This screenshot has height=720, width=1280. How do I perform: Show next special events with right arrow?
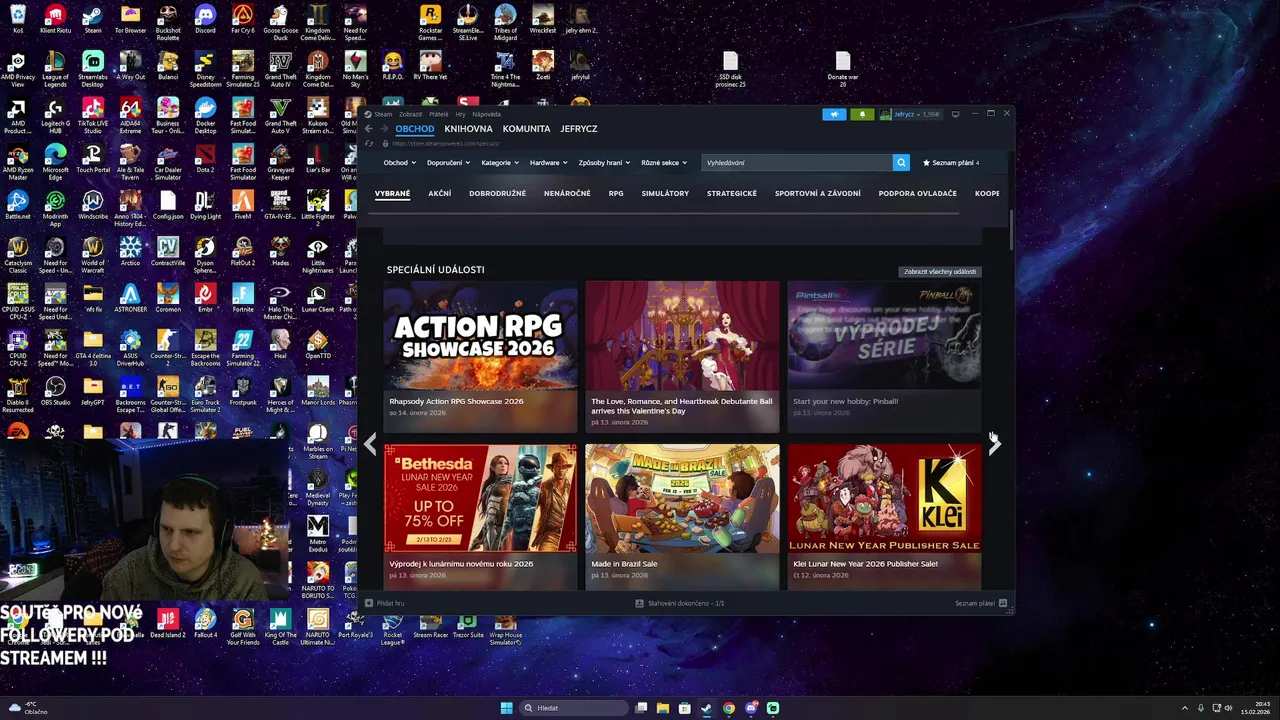pos(994,446)
